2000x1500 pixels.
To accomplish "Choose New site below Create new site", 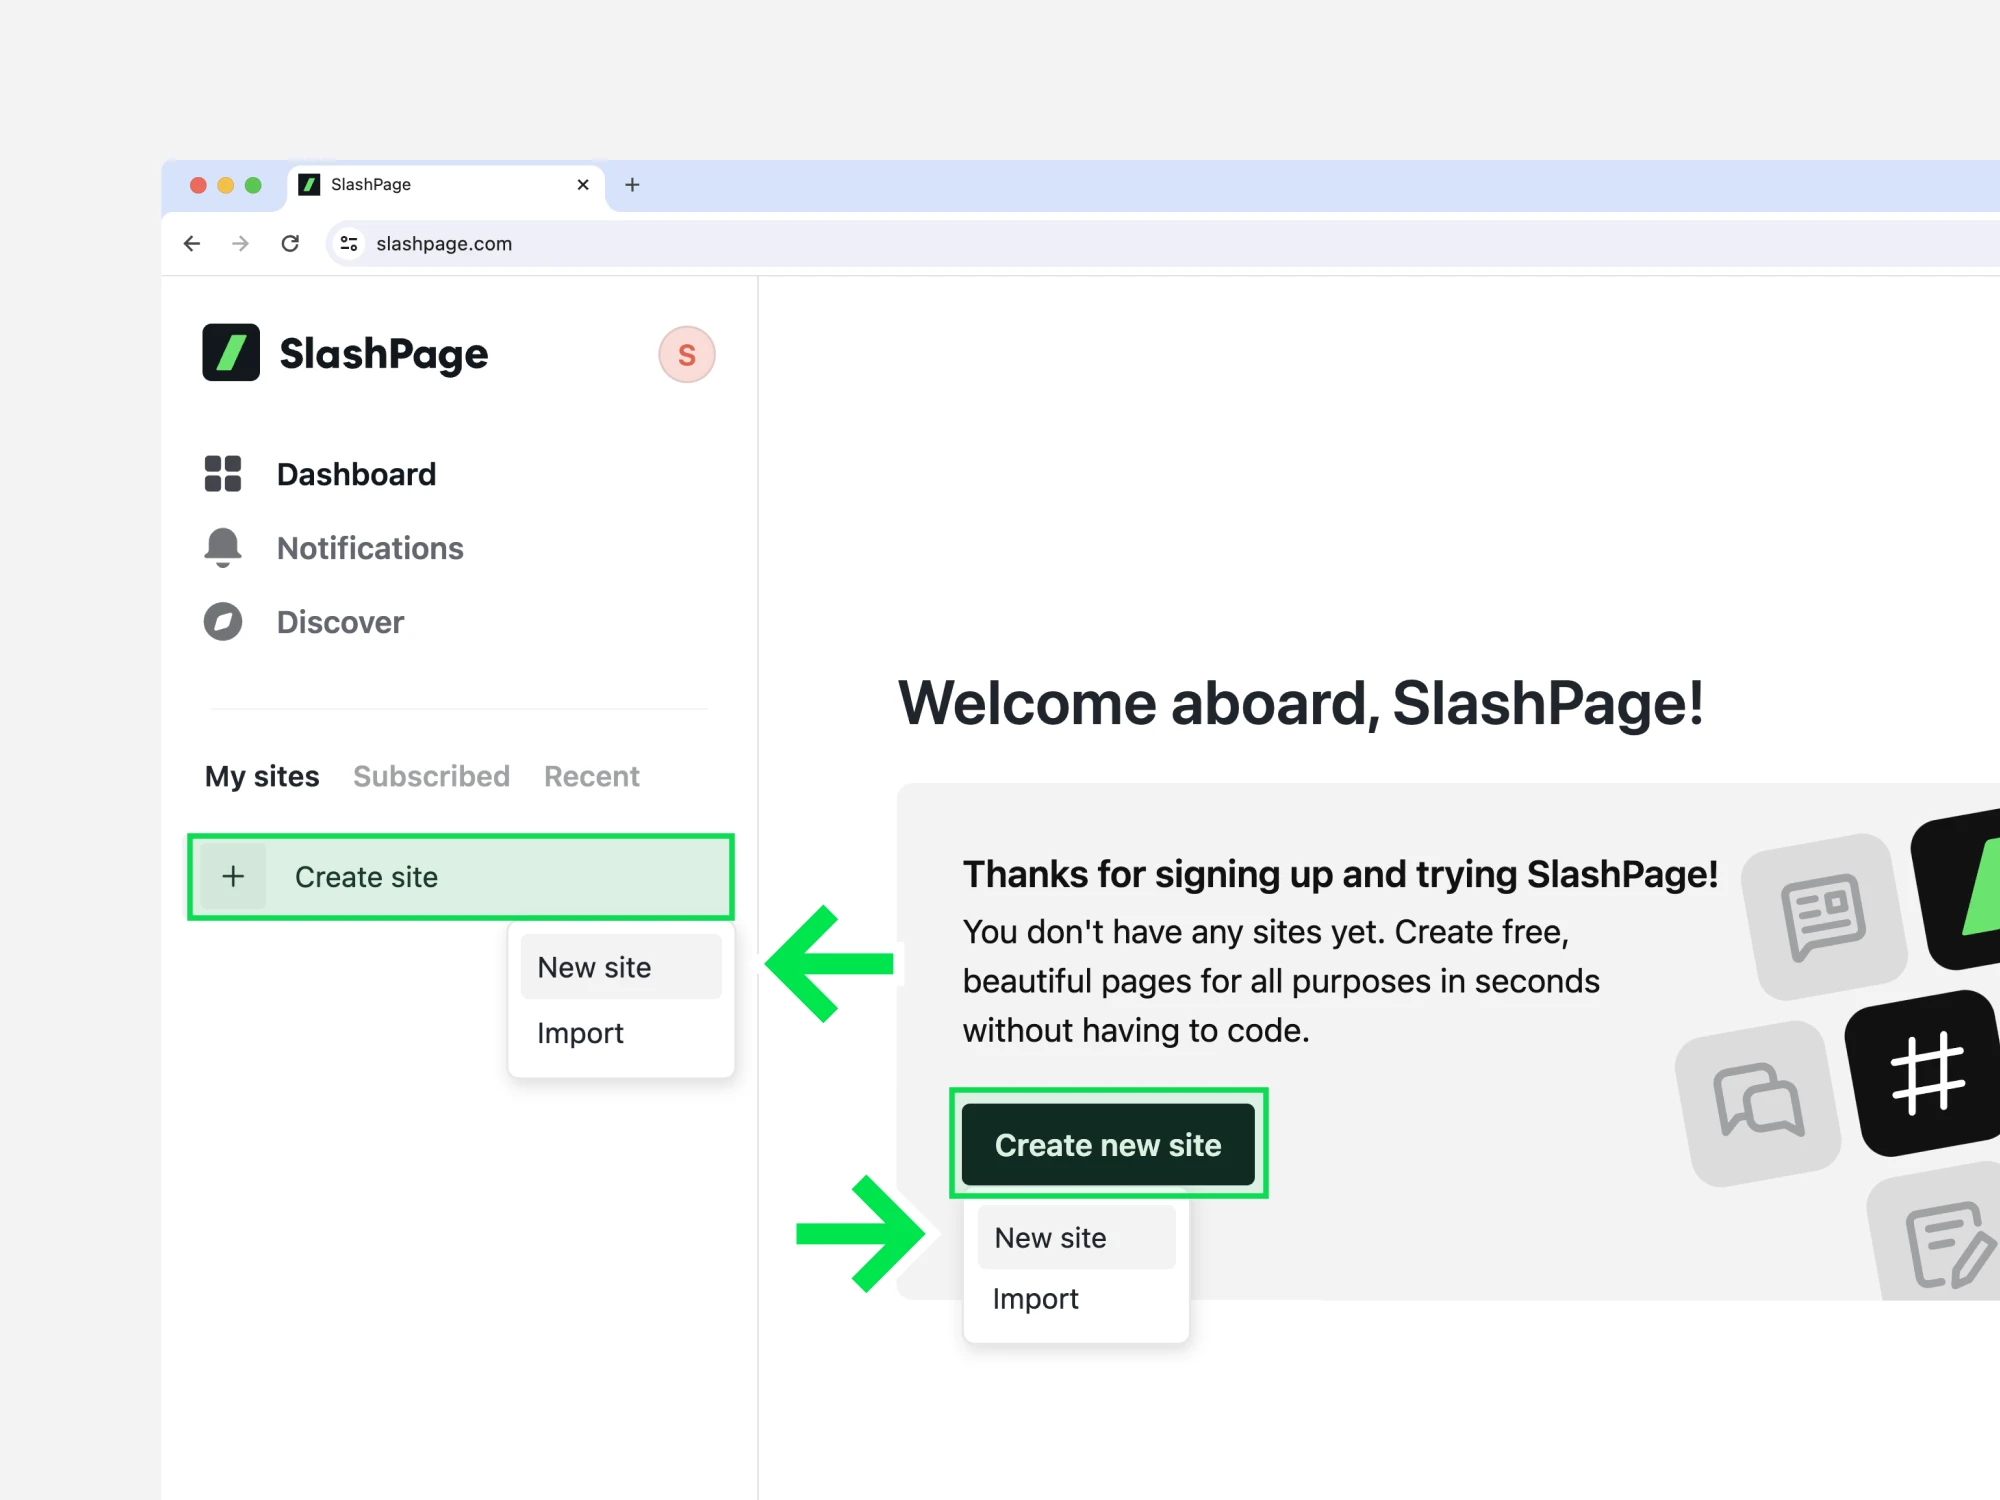I will 1076,1238.
